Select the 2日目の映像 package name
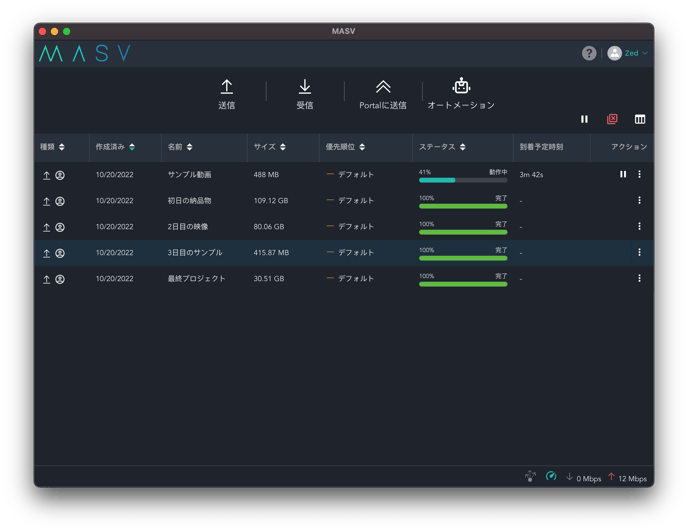The image size is (688, 532). (188, 226)
